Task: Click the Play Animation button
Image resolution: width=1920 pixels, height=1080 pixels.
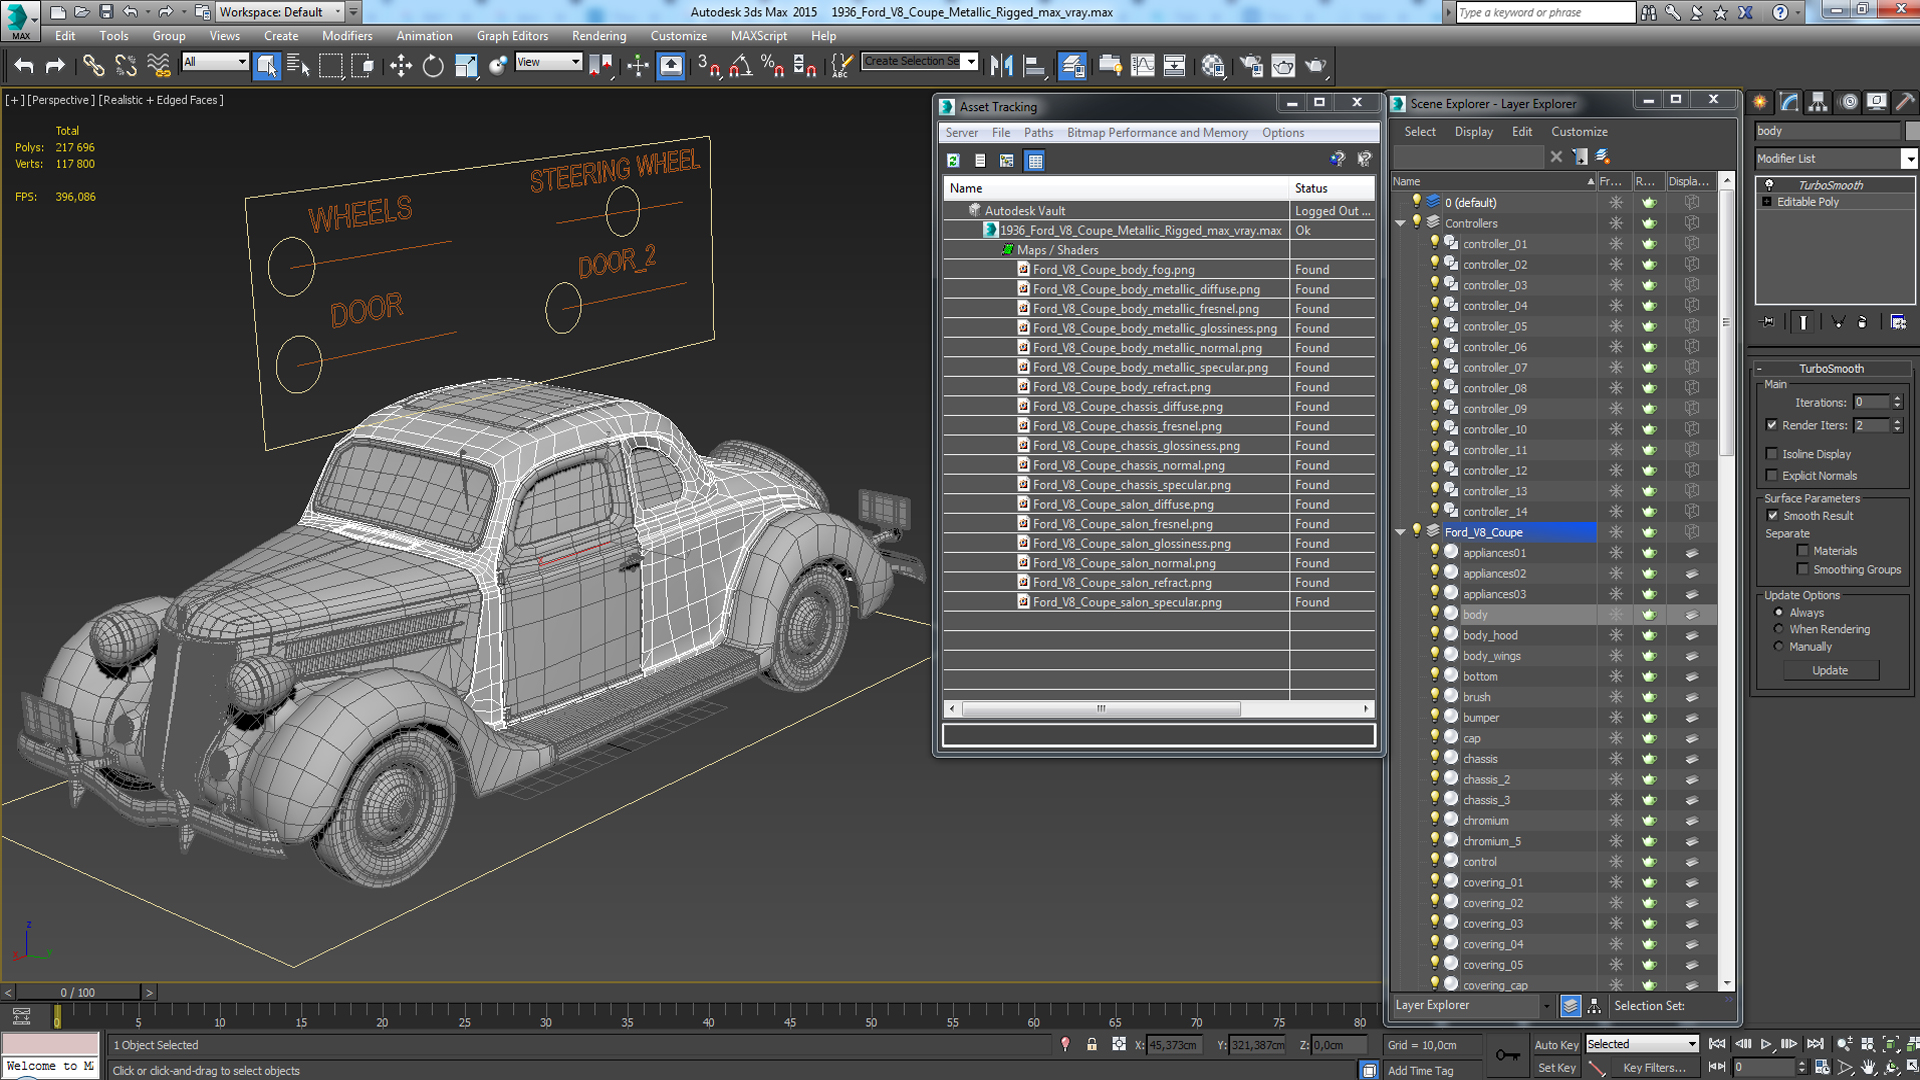Action: coord(1766,1044)
